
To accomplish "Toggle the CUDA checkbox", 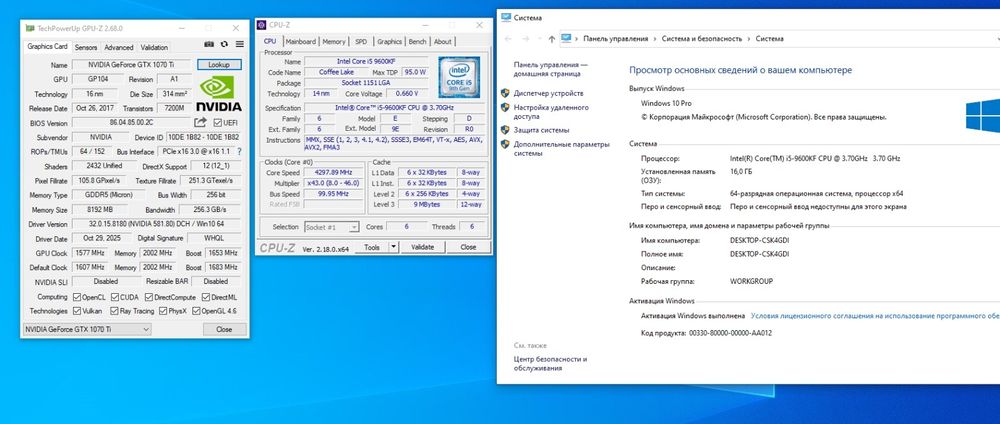I will pyautogui.click(x=115, y=297).
